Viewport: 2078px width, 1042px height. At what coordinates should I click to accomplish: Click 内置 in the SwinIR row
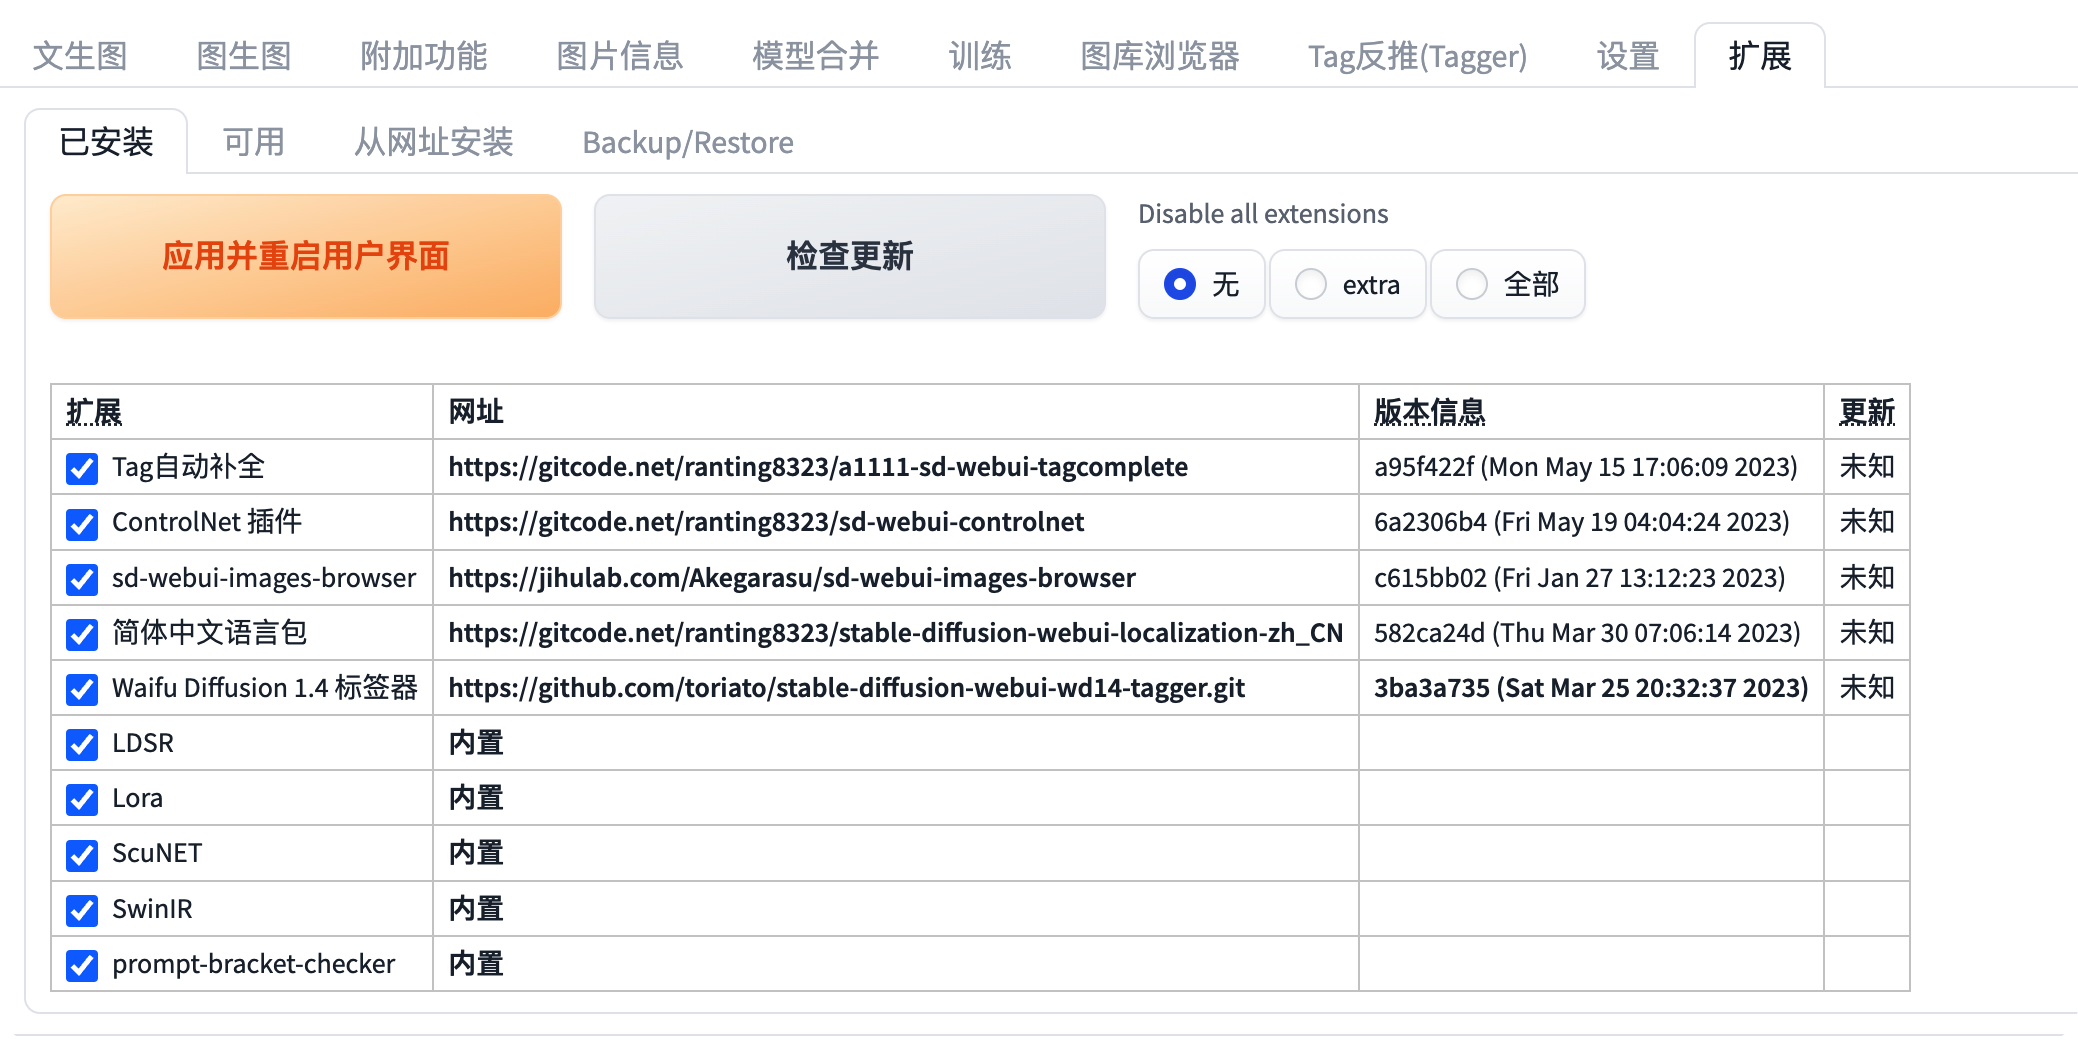[476, 909]
